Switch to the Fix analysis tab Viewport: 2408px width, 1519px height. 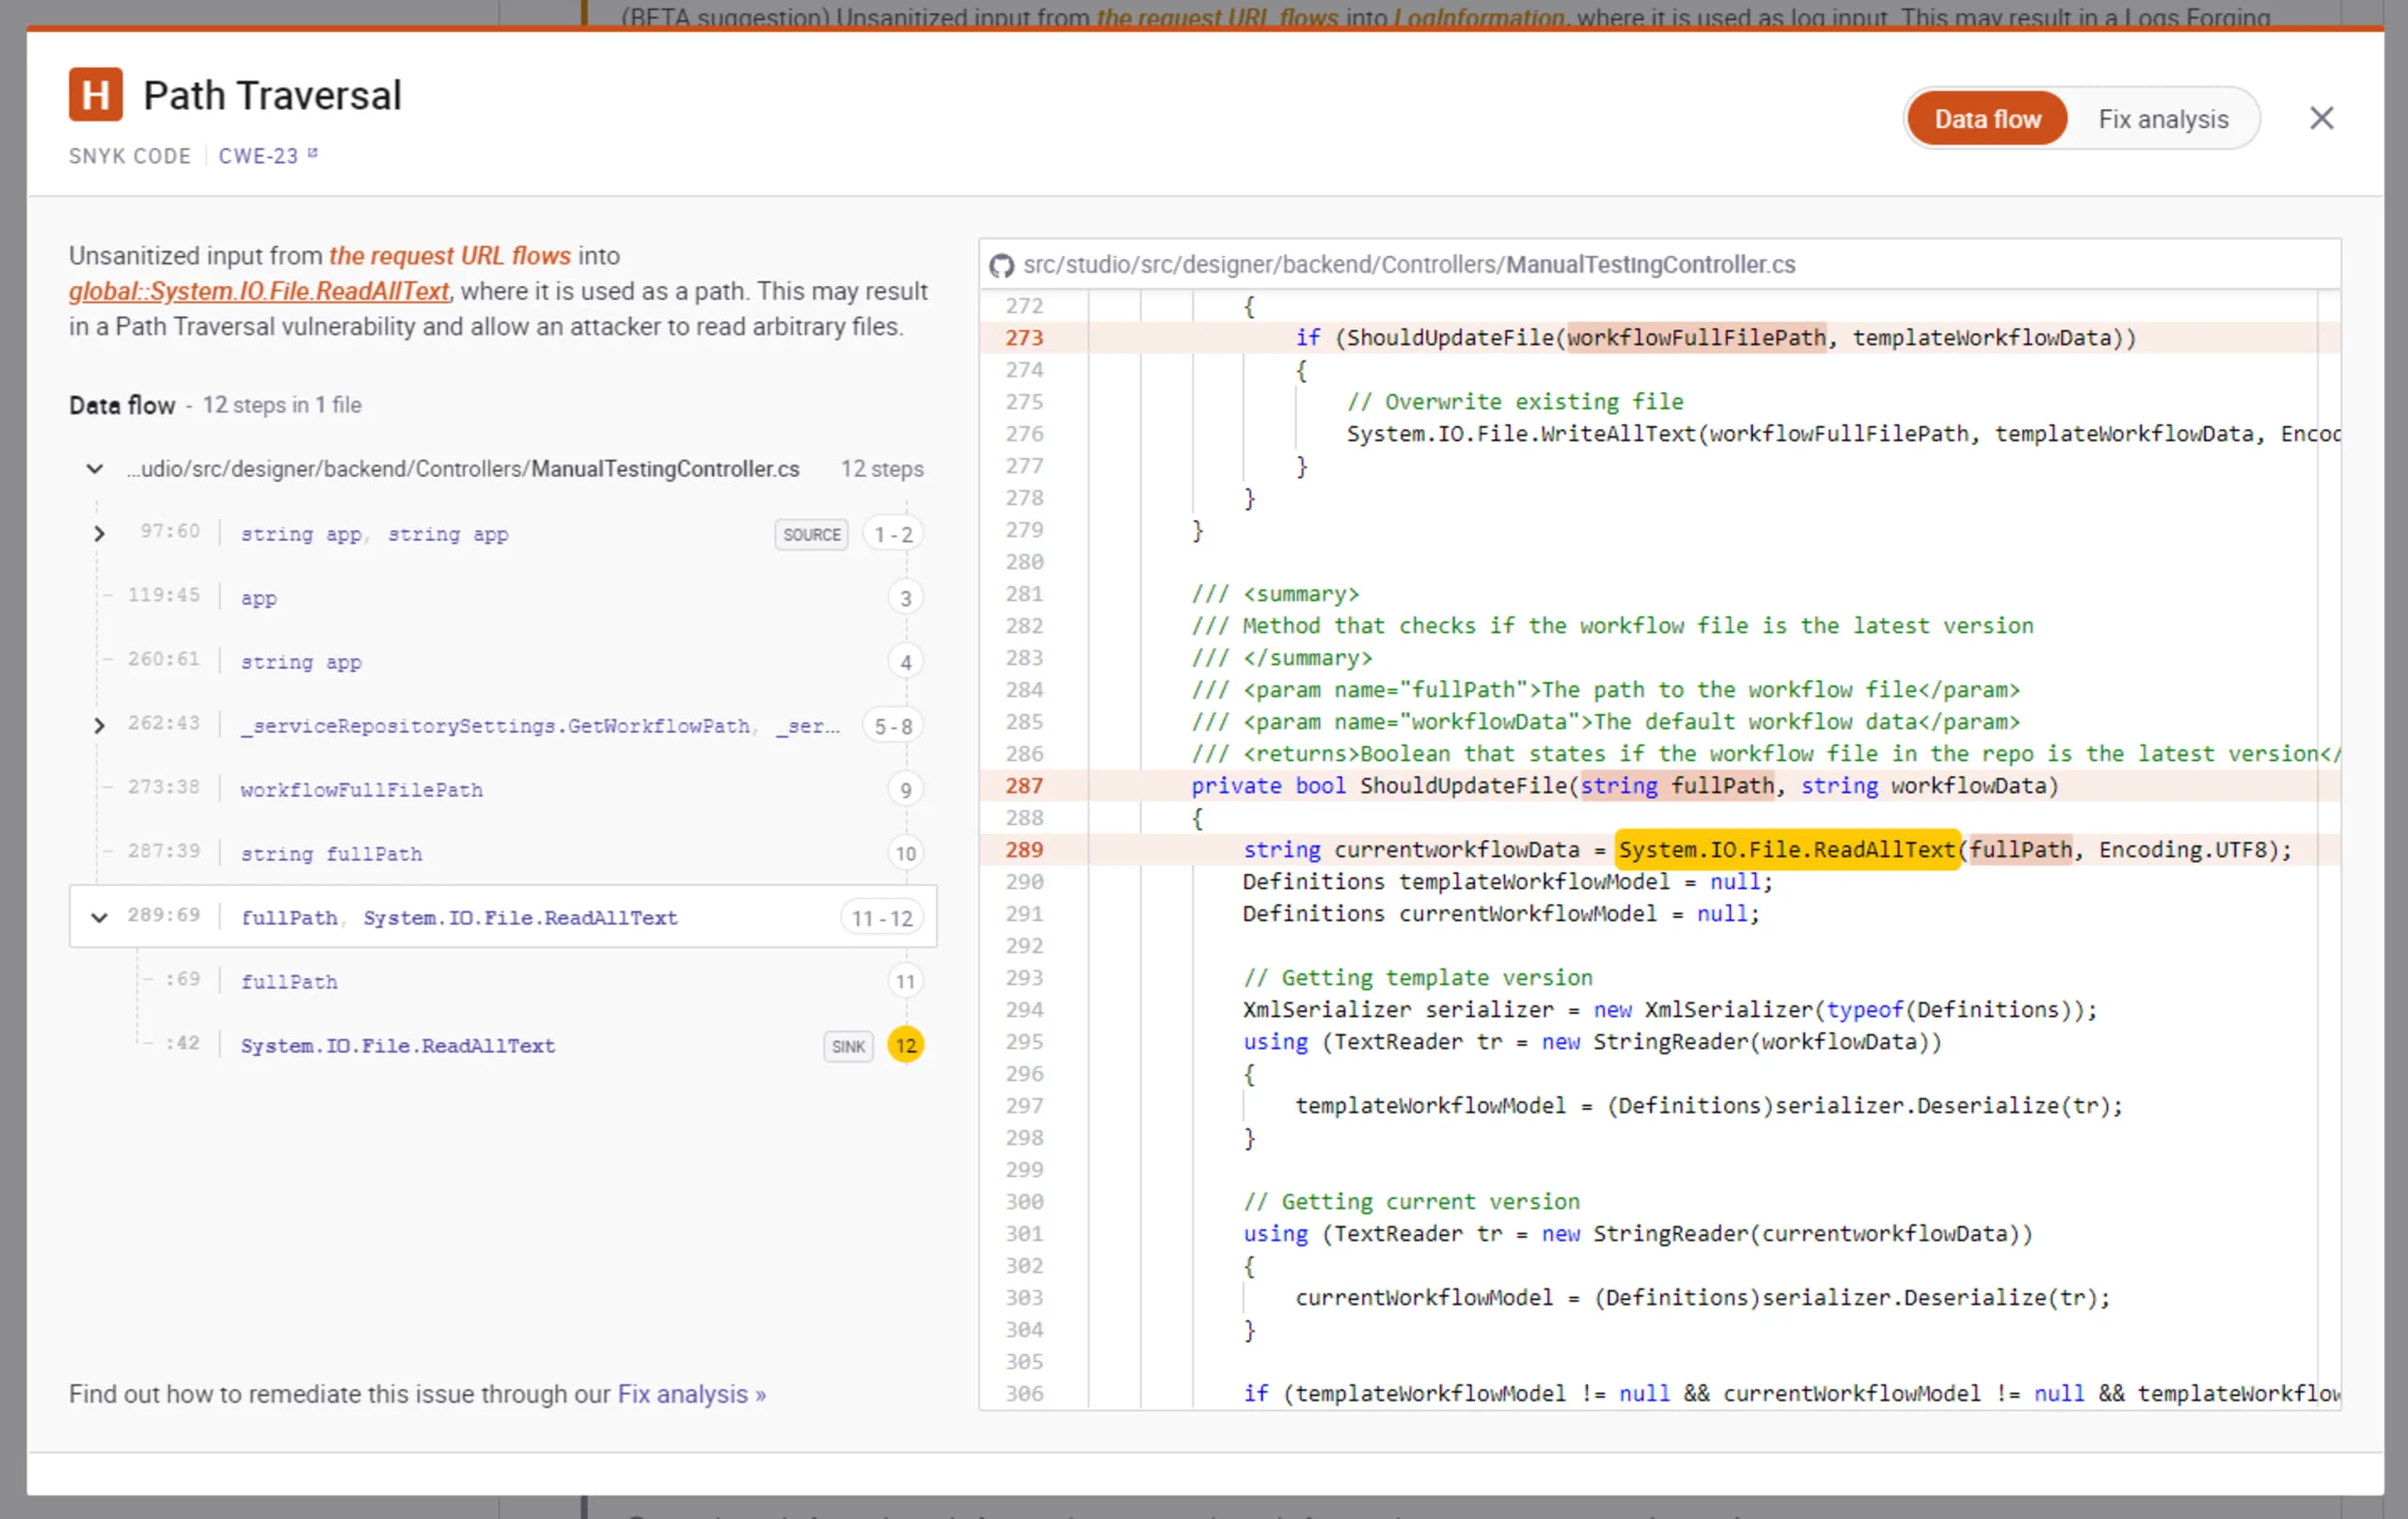(x=2163, y=118)
